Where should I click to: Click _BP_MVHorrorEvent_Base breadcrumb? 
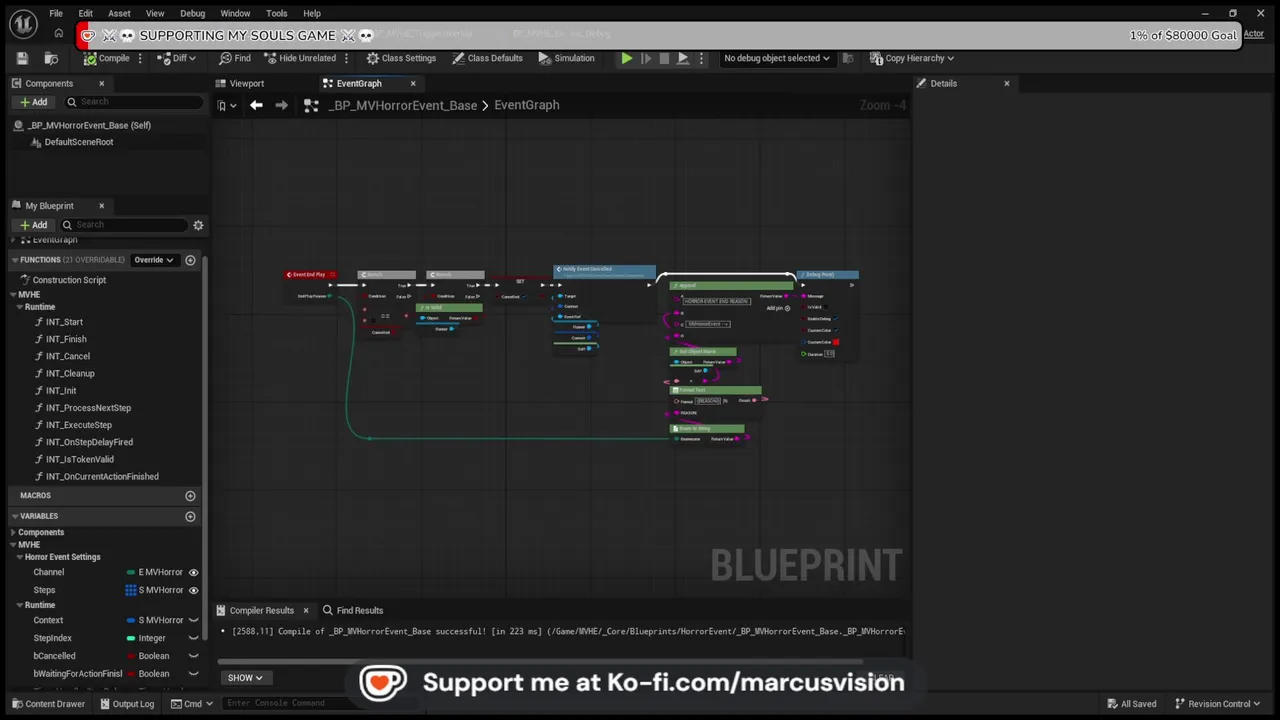pos(403,105)
